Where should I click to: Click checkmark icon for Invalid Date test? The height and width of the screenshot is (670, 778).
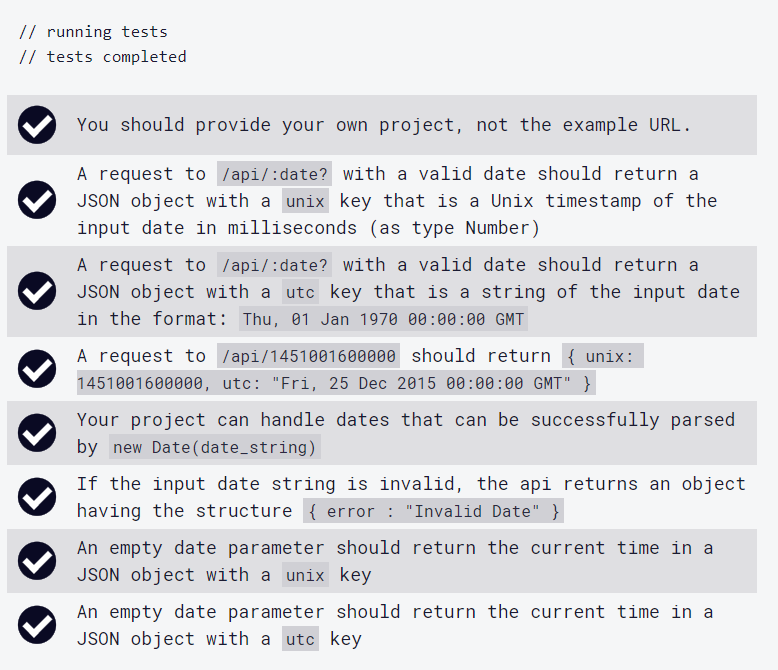coord(37,497)
